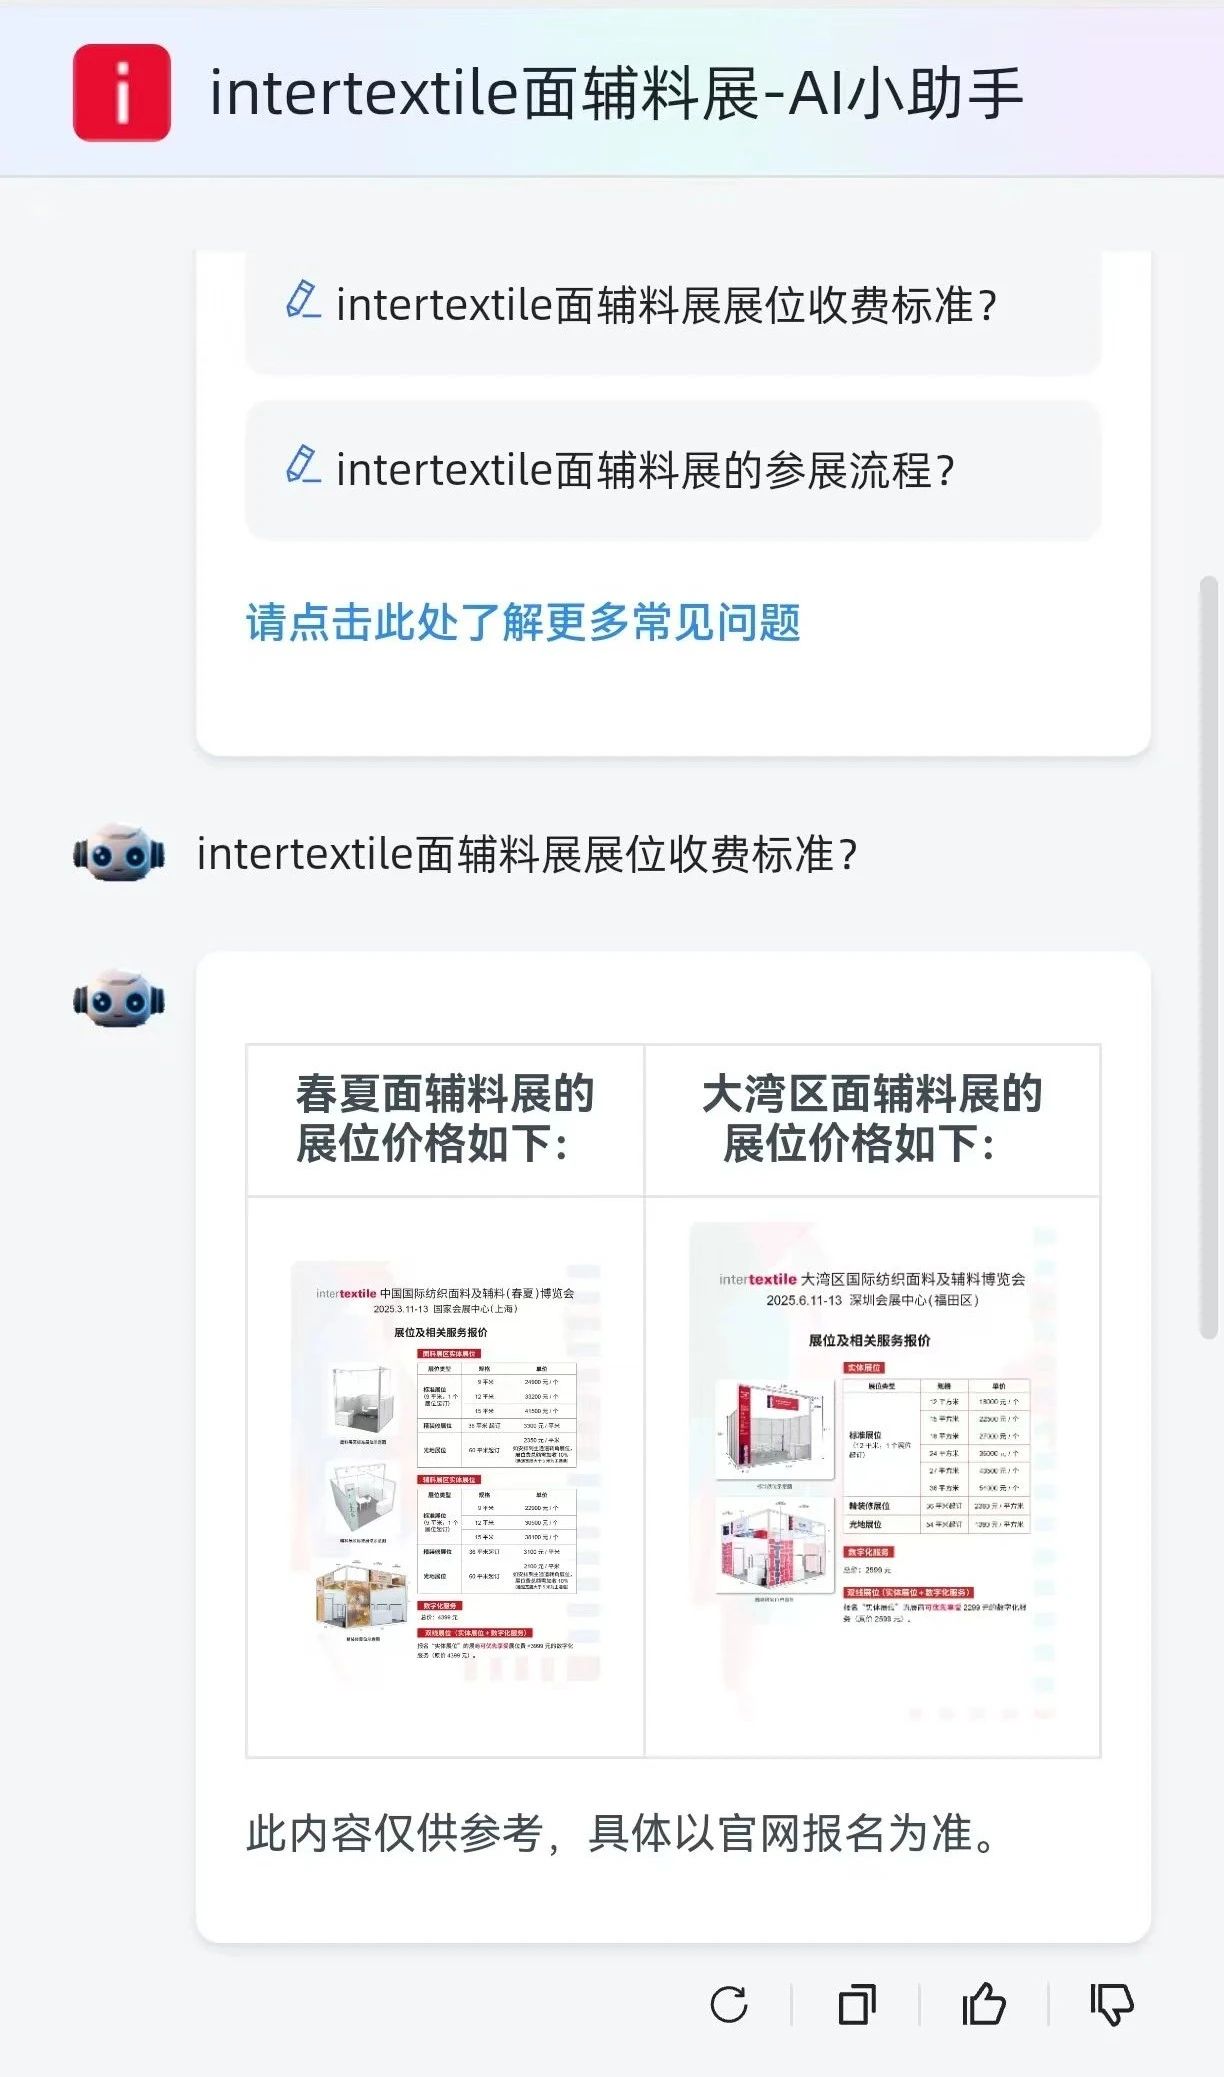
Task: Click the intertextile面辅料展-AI小助手 title
Action: pos(616,94)
